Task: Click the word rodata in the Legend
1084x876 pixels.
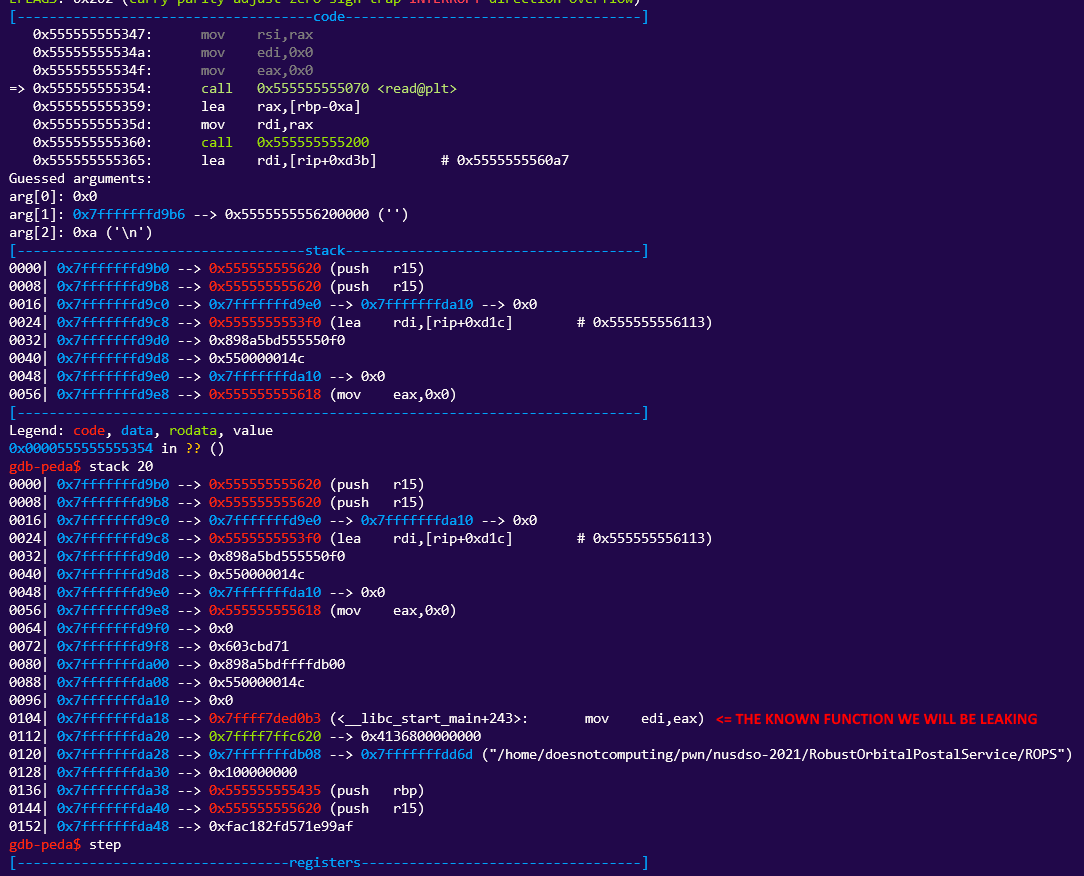Action: click(195, 431)
